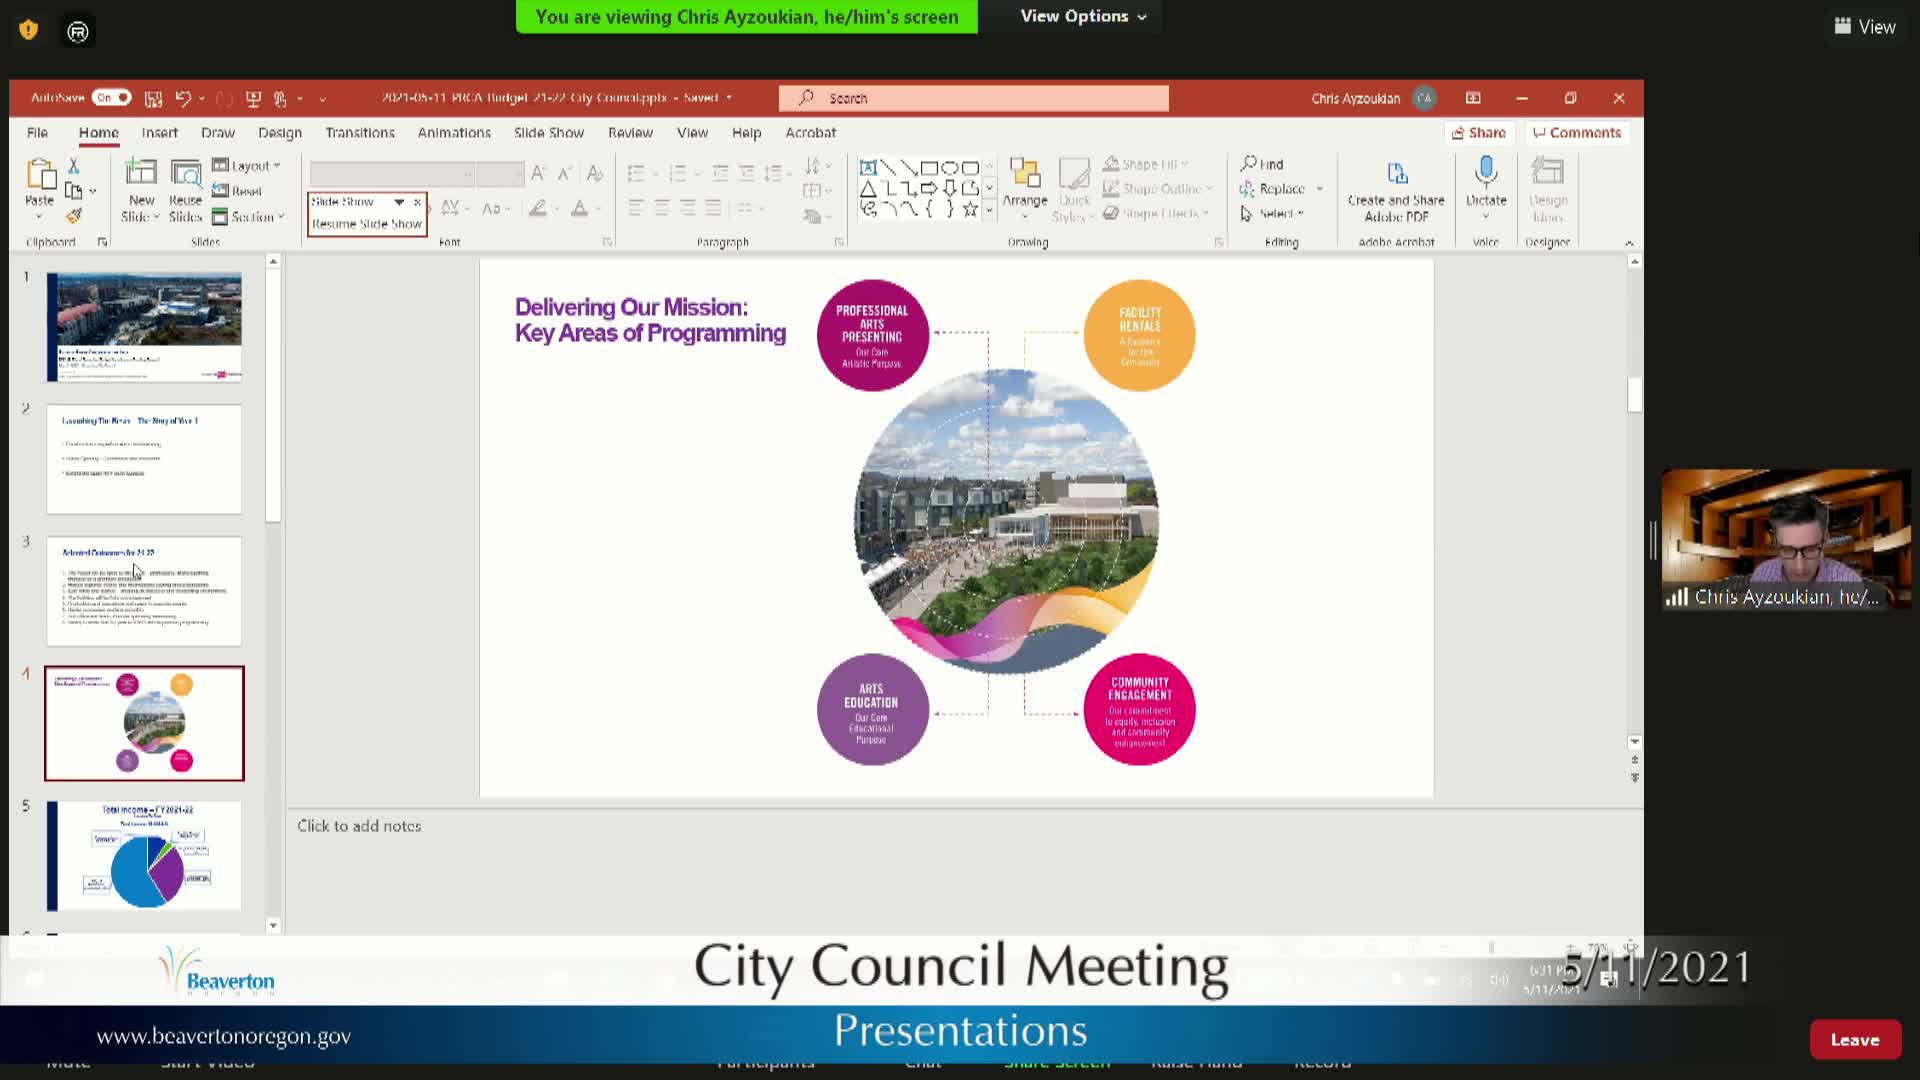Select slide 1 thumbnail
Screen dimensions: 1920x1080
click(144, 327)
